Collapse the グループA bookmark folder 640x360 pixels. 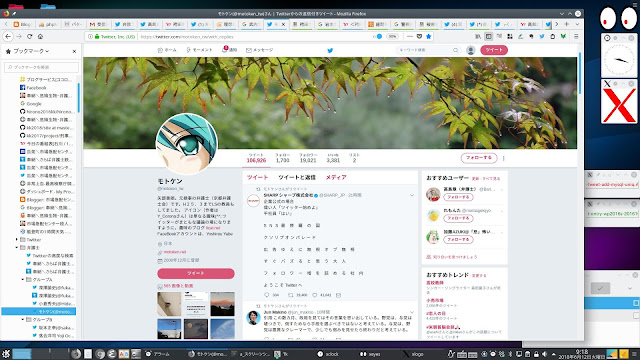[23, 280]
